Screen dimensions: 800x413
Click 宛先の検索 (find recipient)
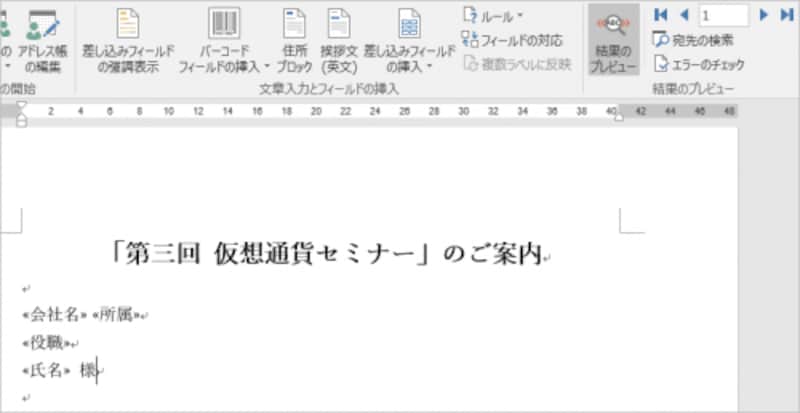693,39
